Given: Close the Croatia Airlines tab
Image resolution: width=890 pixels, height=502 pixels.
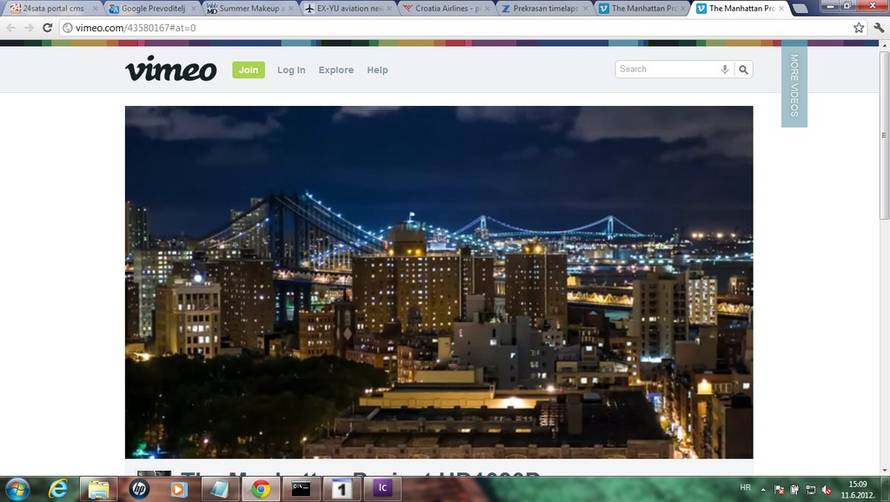Looking at the screenshot, I should [487, 9].
